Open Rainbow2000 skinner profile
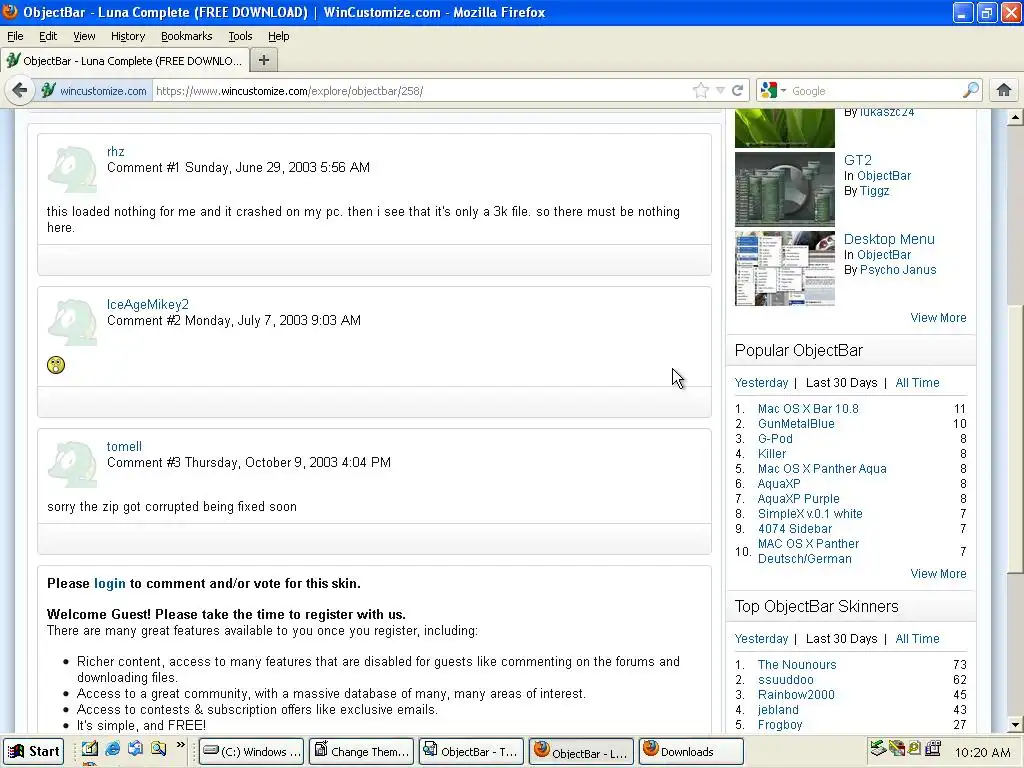The image size is (1024, 768). coord(796,695)
